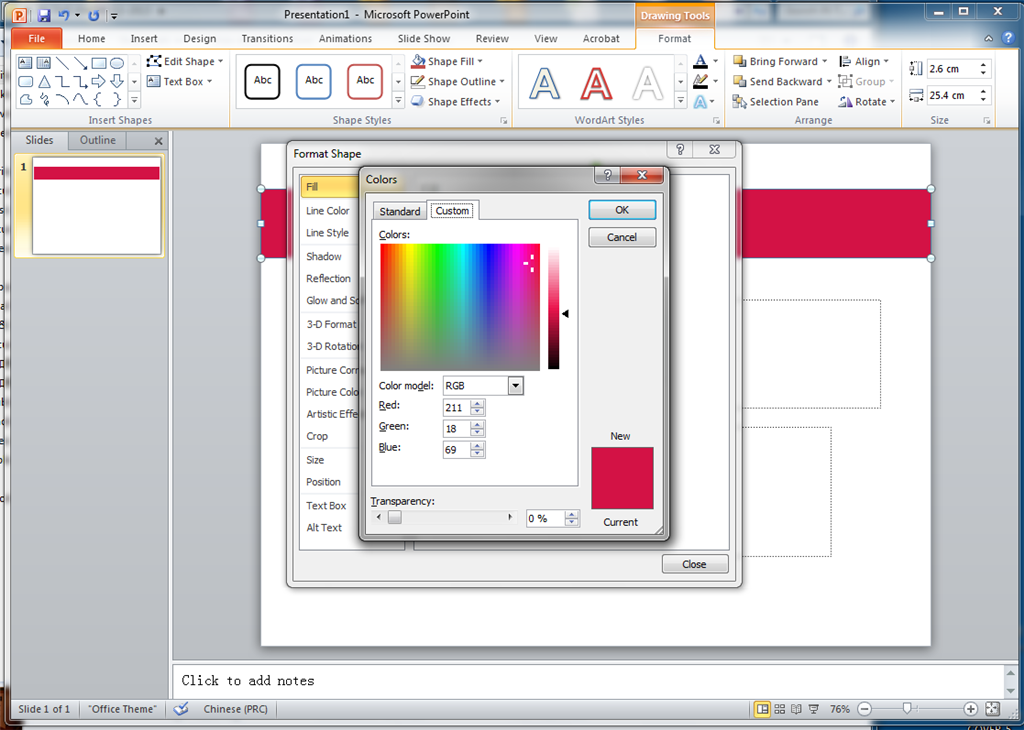Click the Undo icon in title bar

tap(64, 15)
